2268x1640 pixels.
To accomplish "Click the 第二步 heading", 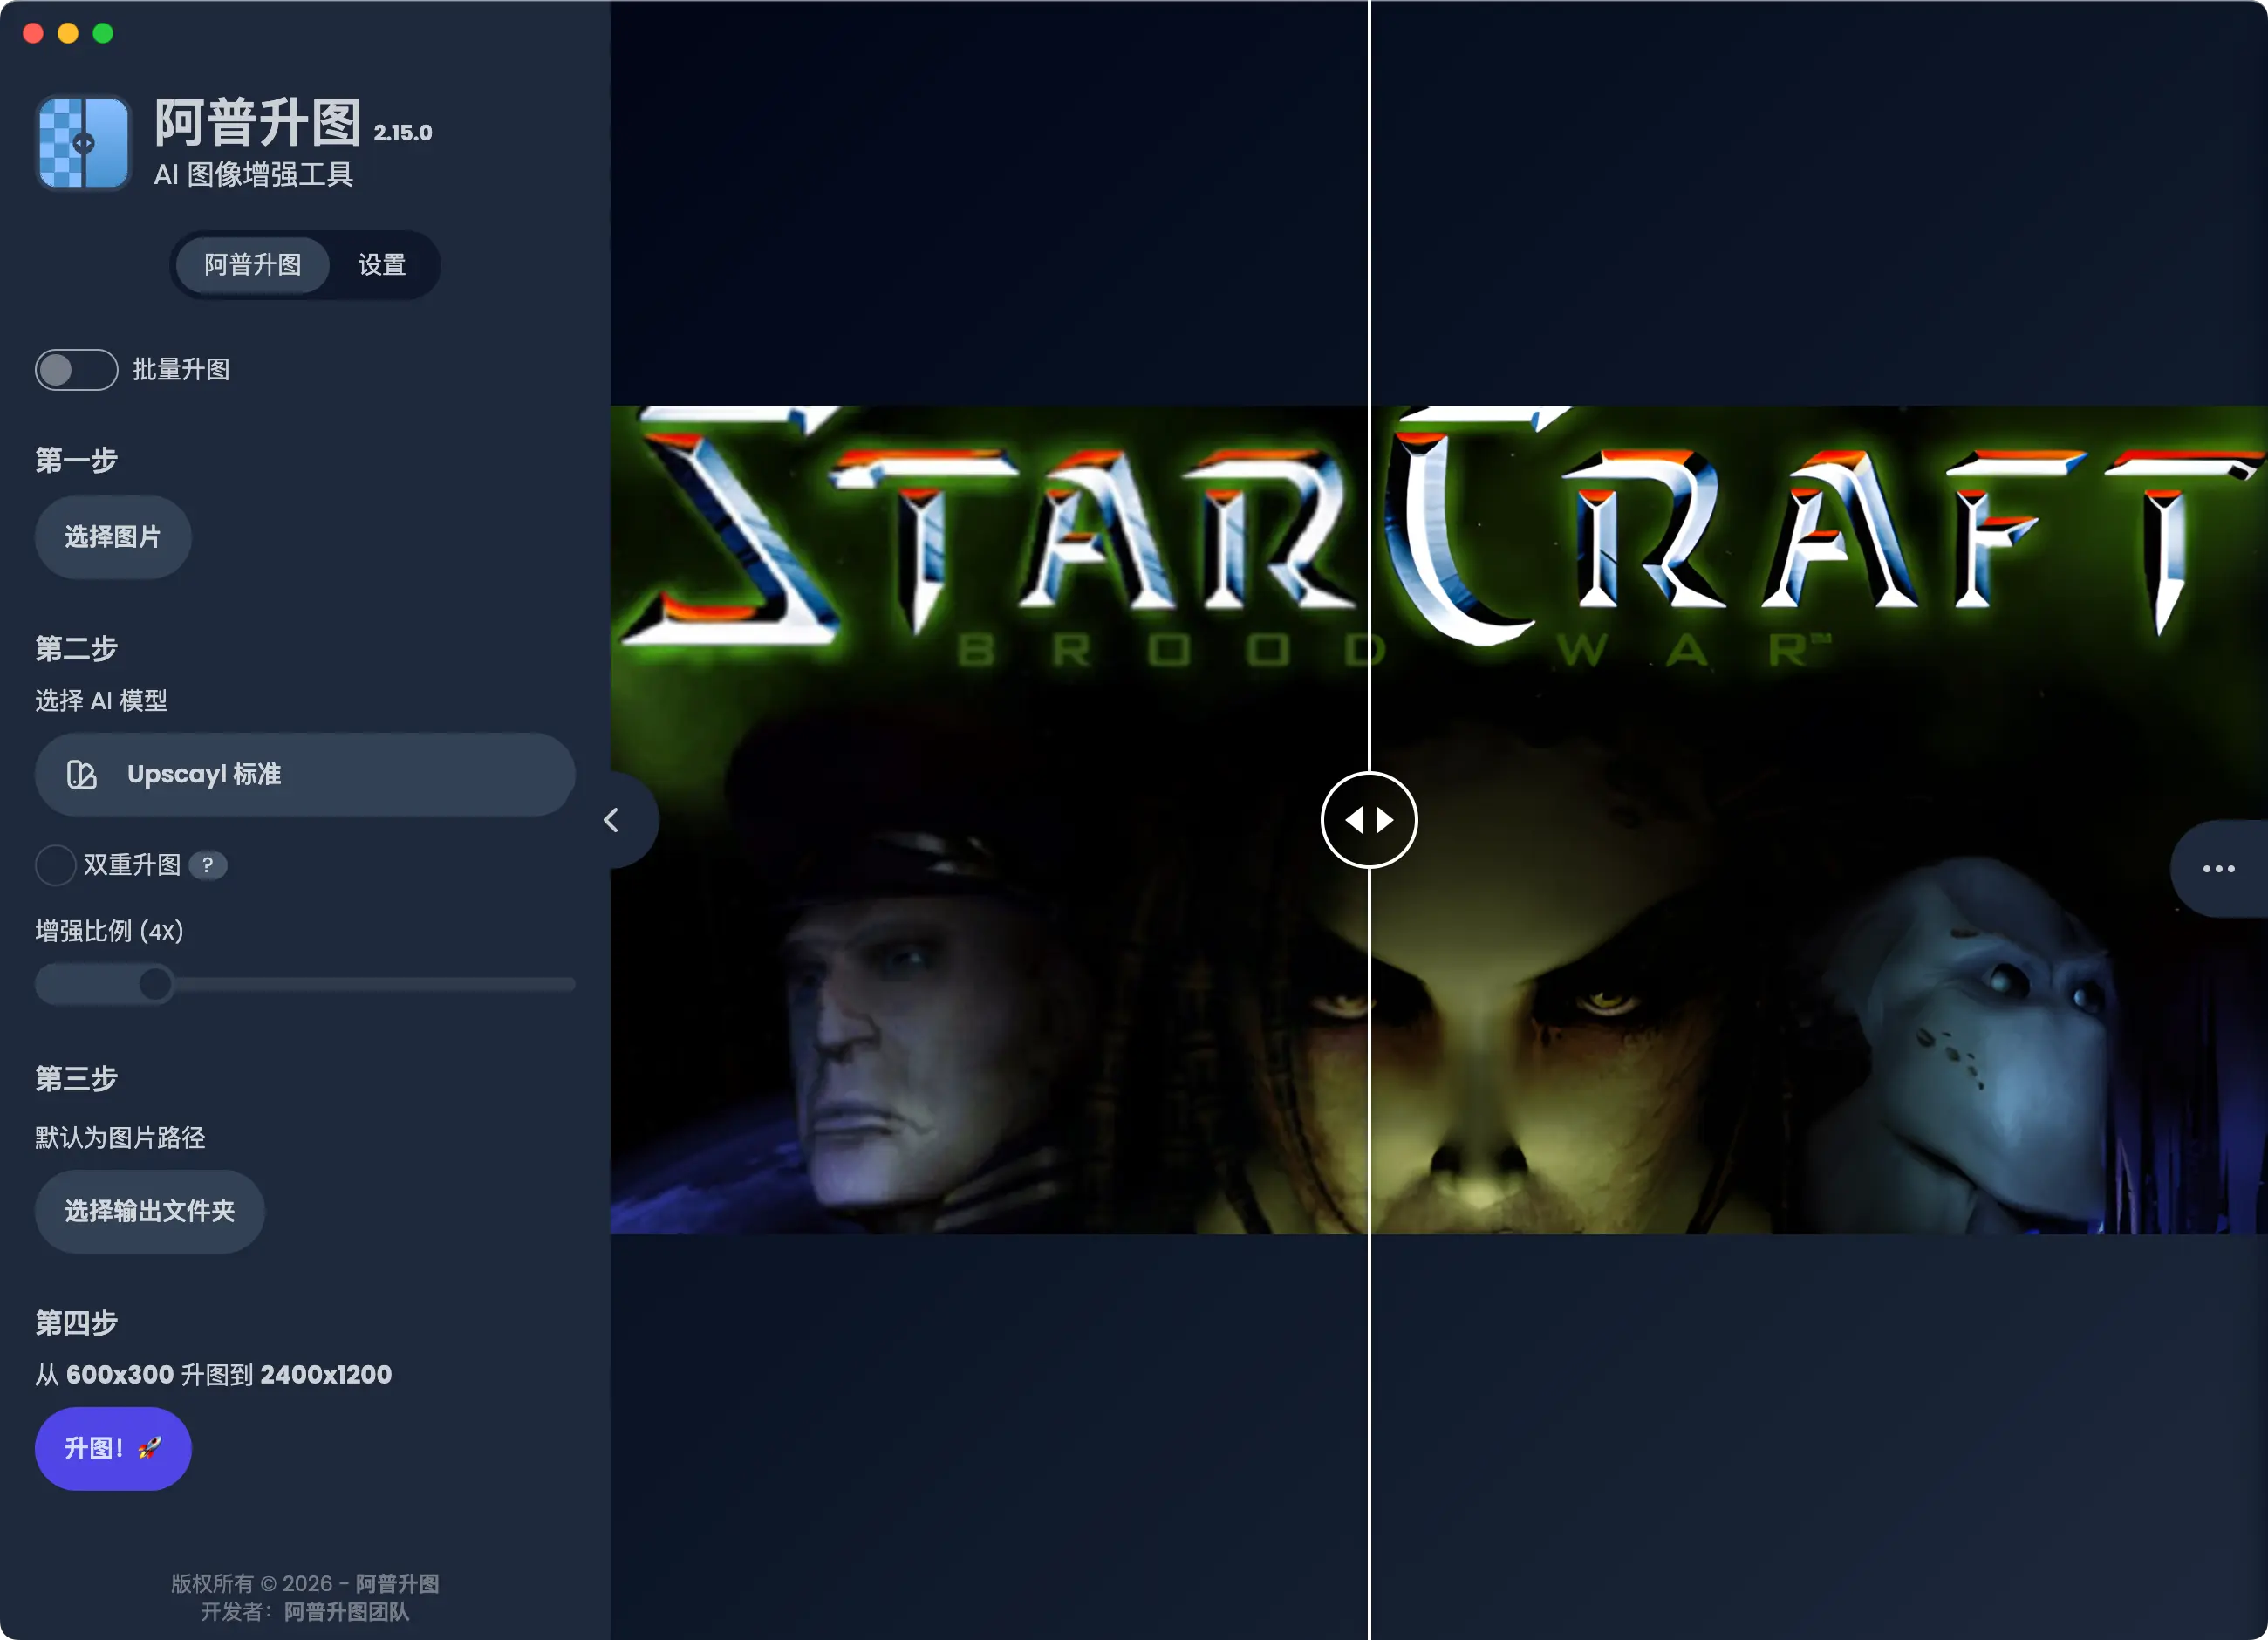I will (77, 649).
